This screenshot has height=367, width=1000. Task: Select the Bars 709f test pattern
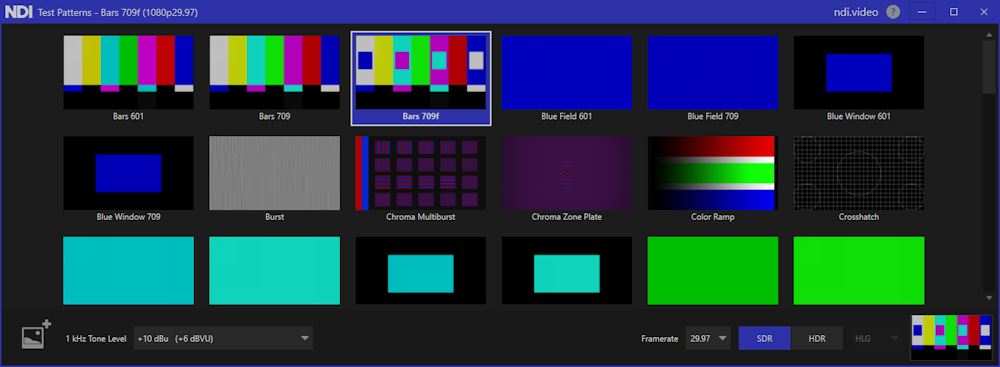point(421,78)
